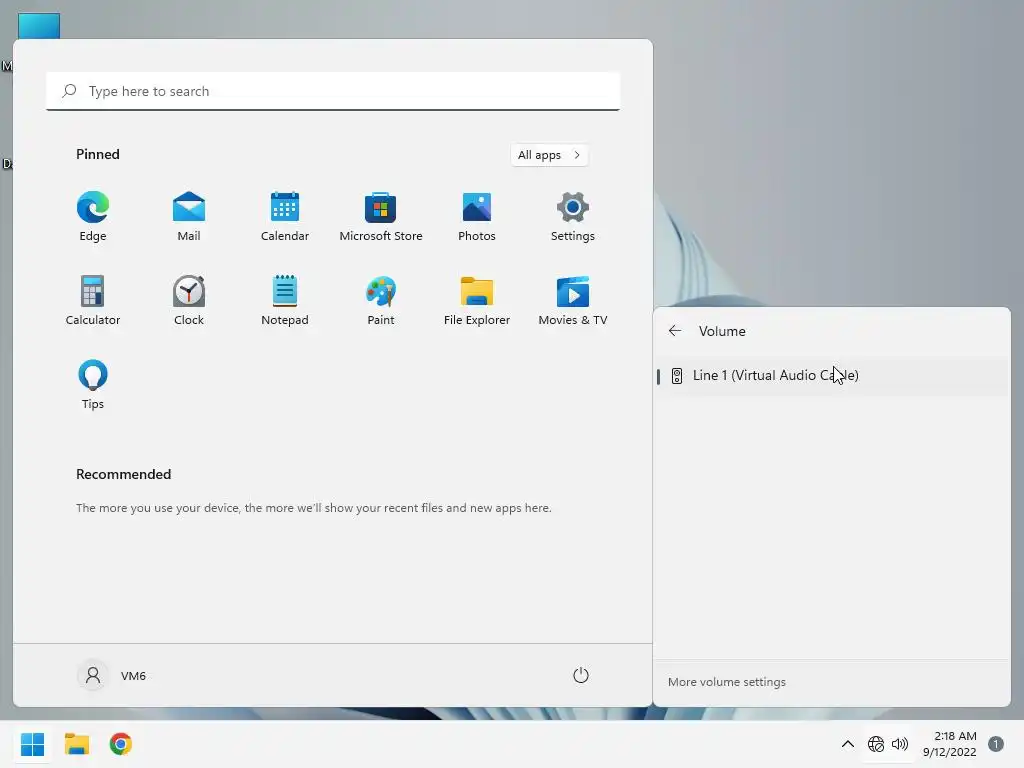Open File Explorer from the taskbar
Image resolution: width=1024 pixels, height=768 pixels.
coord(76,744)
